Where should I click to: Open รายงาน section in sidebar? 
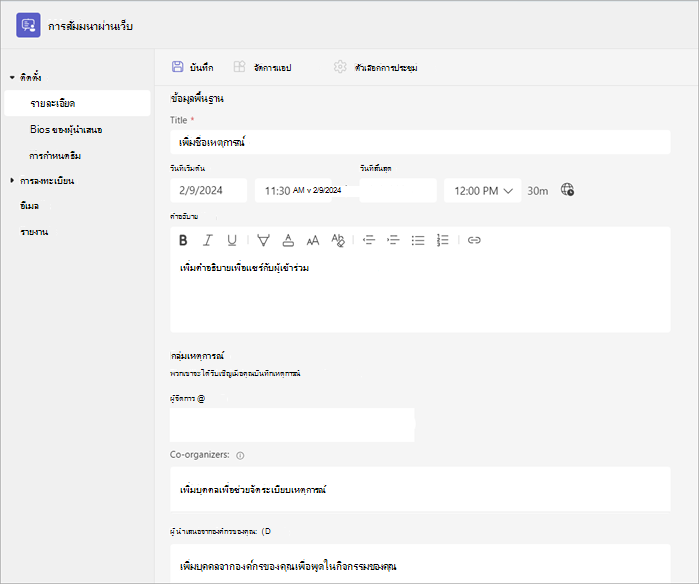point(34,232)
